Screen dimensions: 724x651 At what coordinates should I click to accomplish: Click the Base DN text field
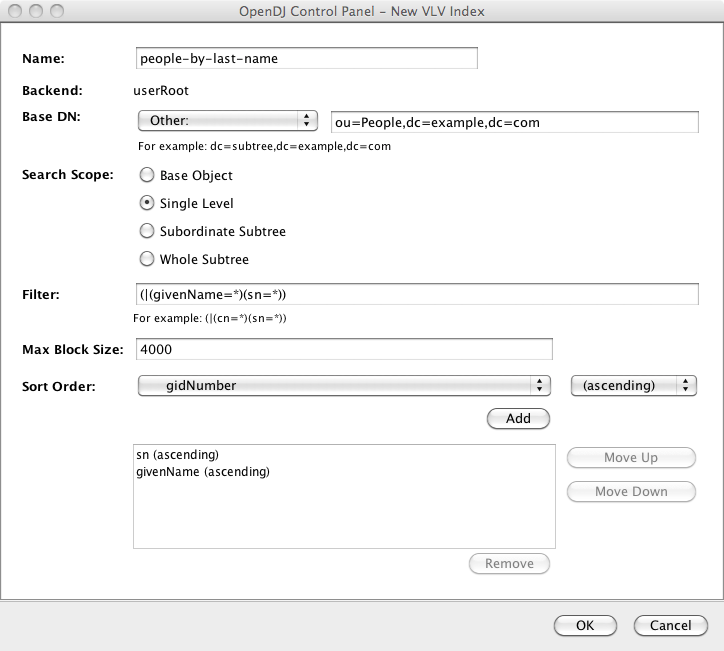[515, 122]
